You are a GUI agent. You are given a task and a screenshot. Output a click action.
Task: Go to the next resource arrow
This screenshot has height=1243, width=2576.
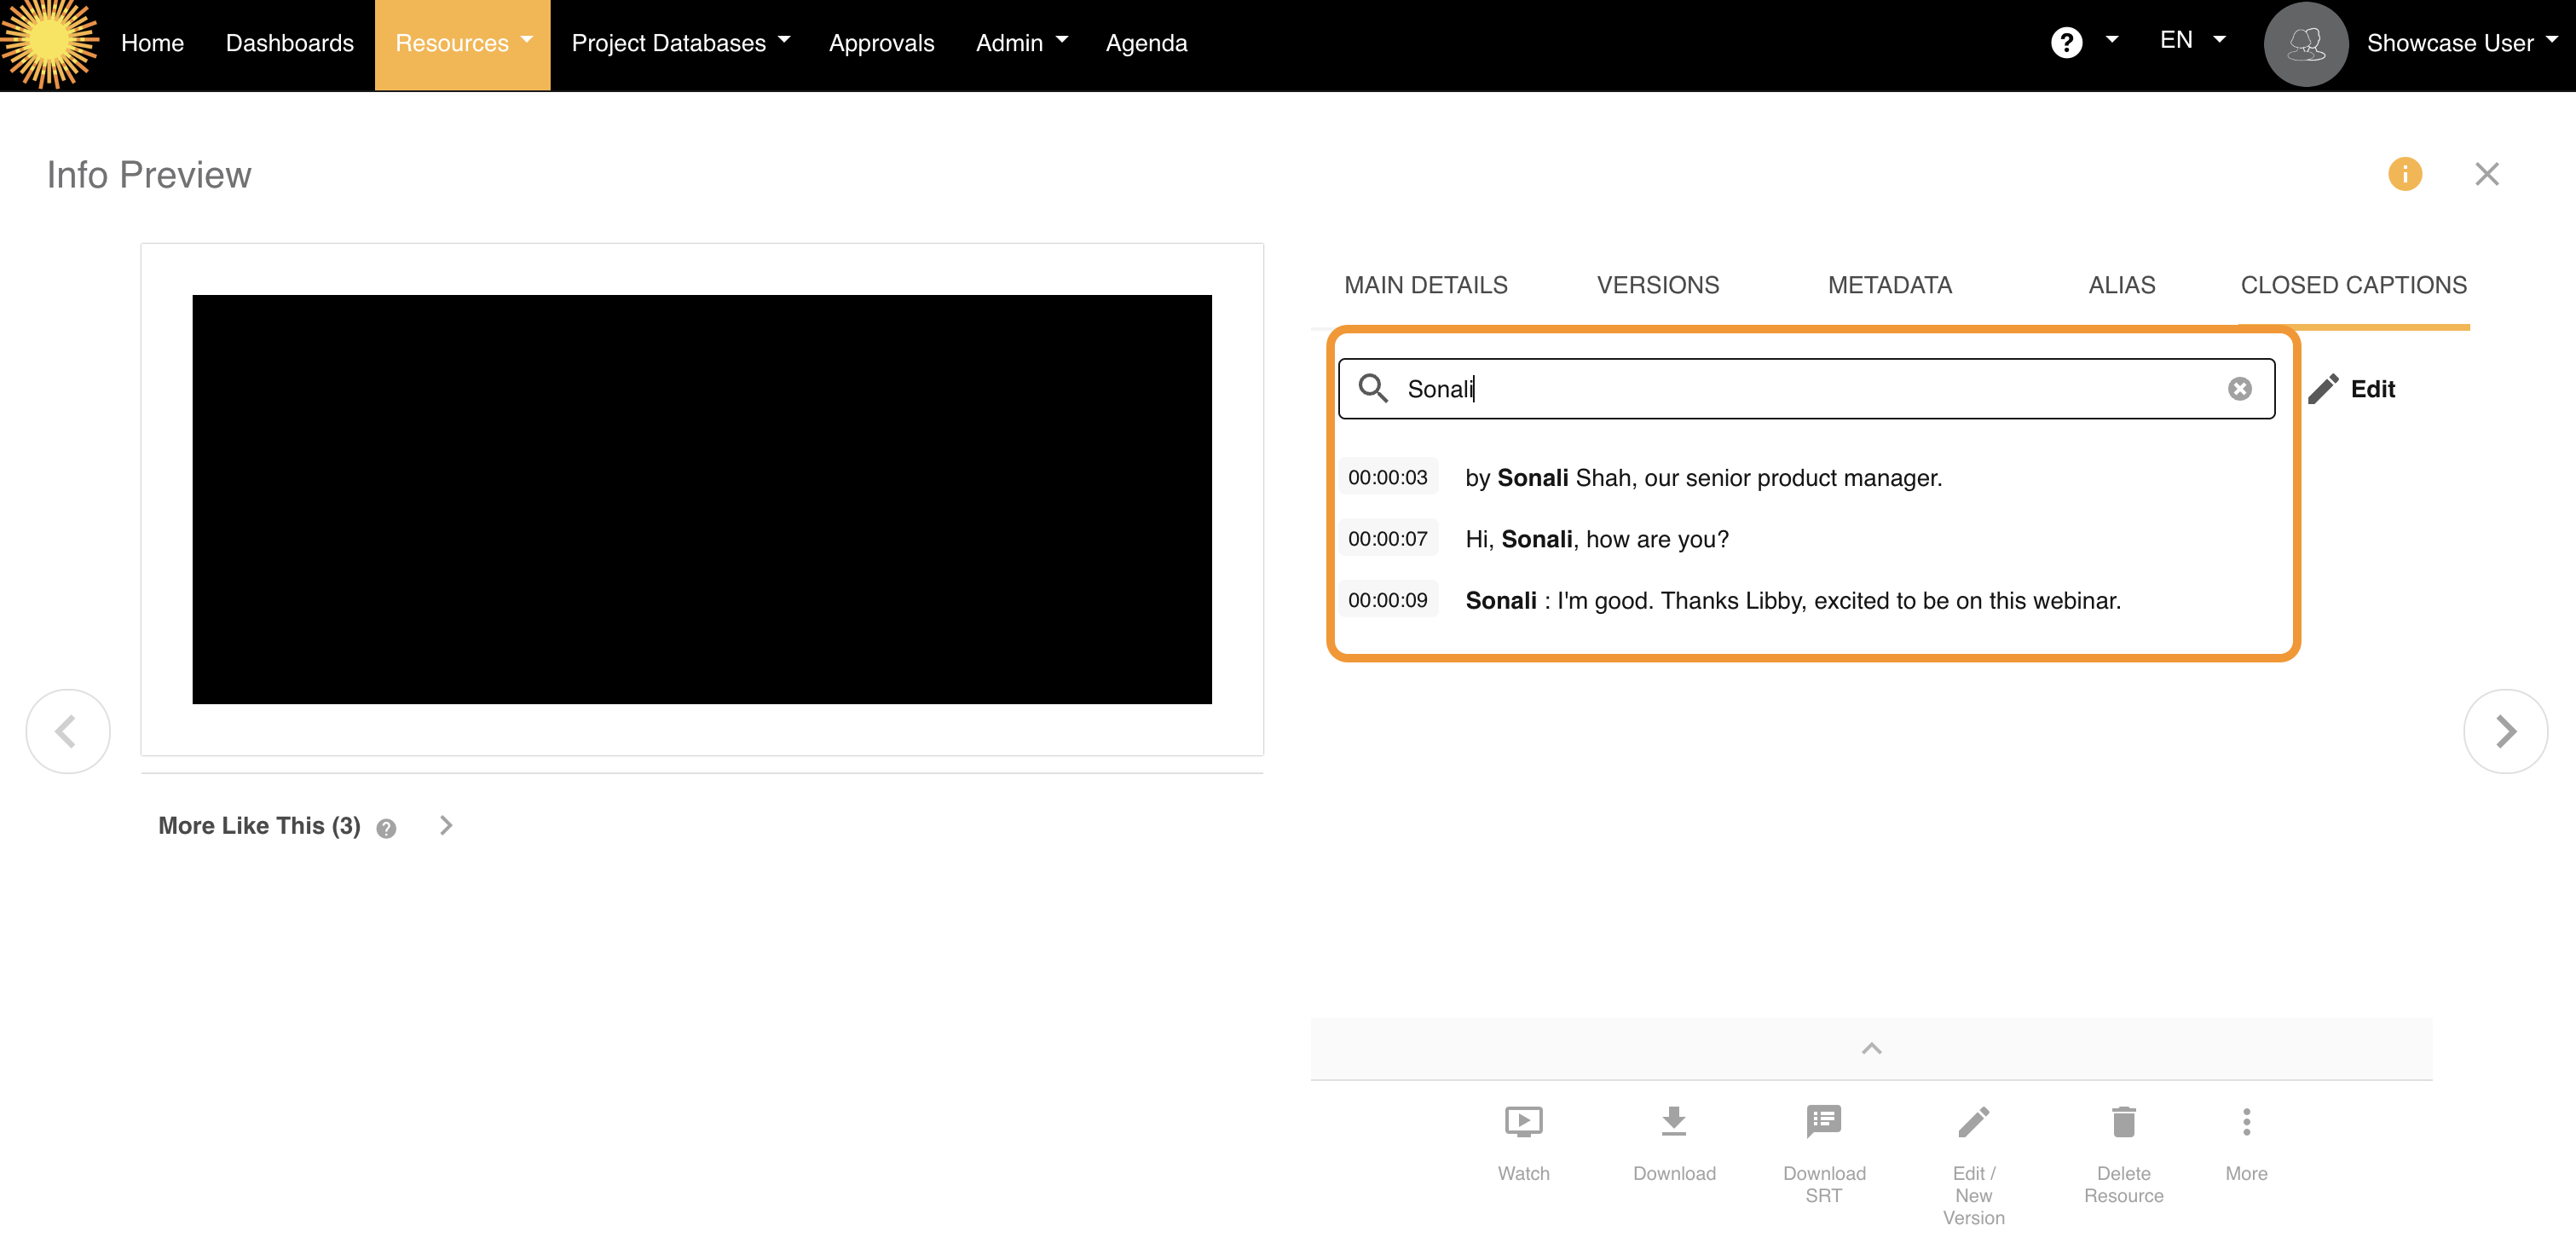tap(2505, 731)
